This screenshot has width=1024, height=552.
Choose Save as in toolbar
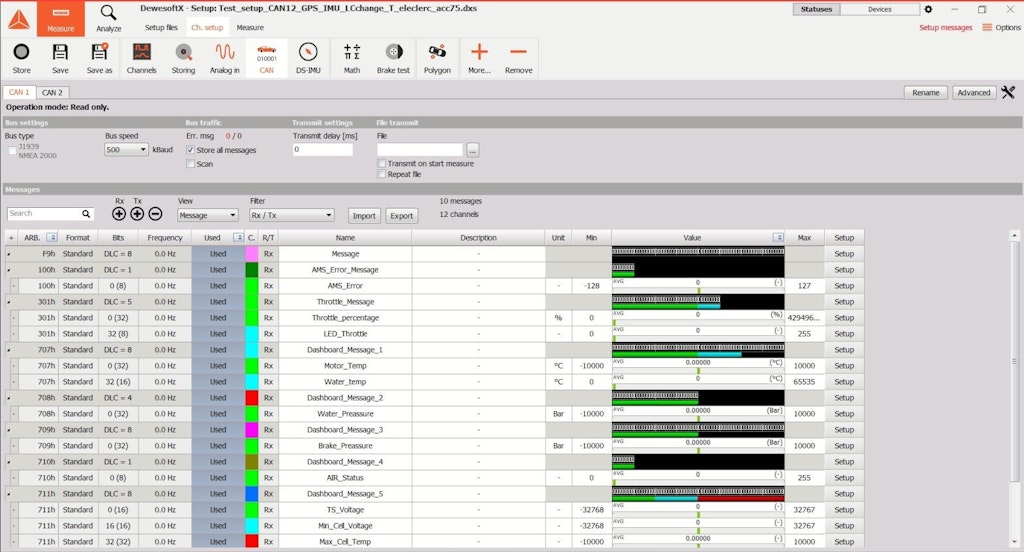tap(99, 58)
